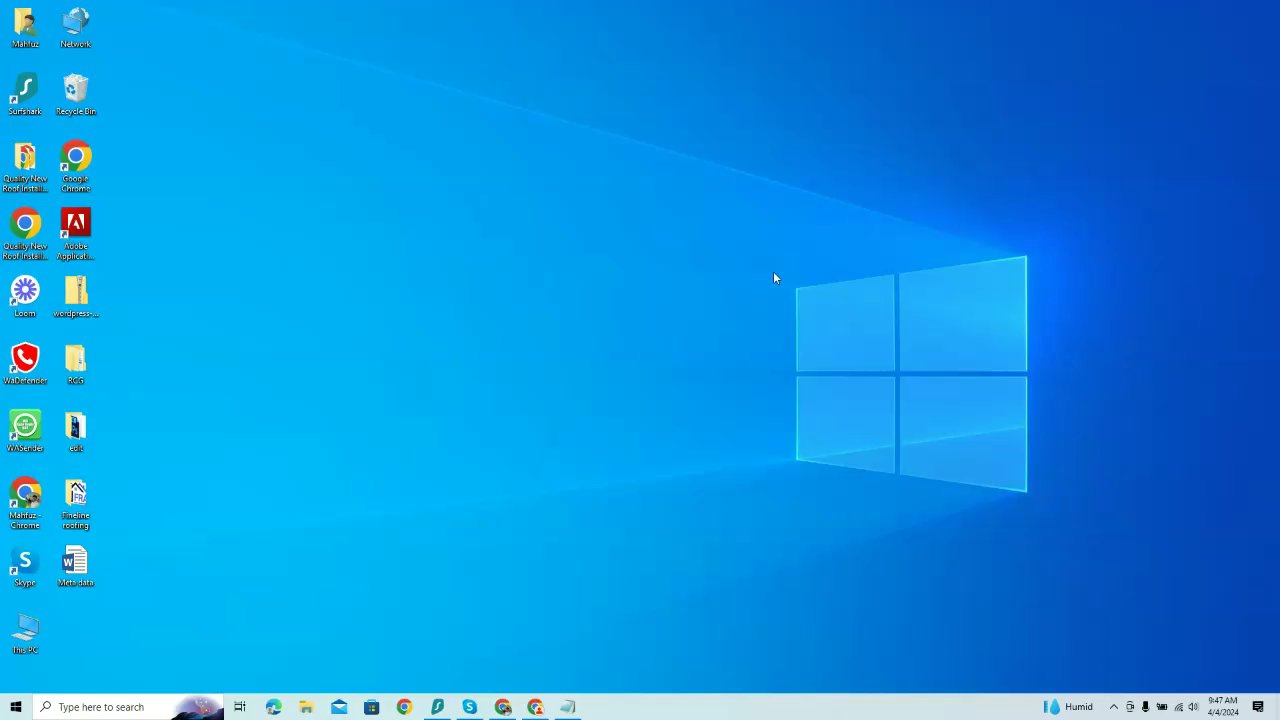Select the wordpress zip archive icon
1280x720 pixels.
click(76, 297)
